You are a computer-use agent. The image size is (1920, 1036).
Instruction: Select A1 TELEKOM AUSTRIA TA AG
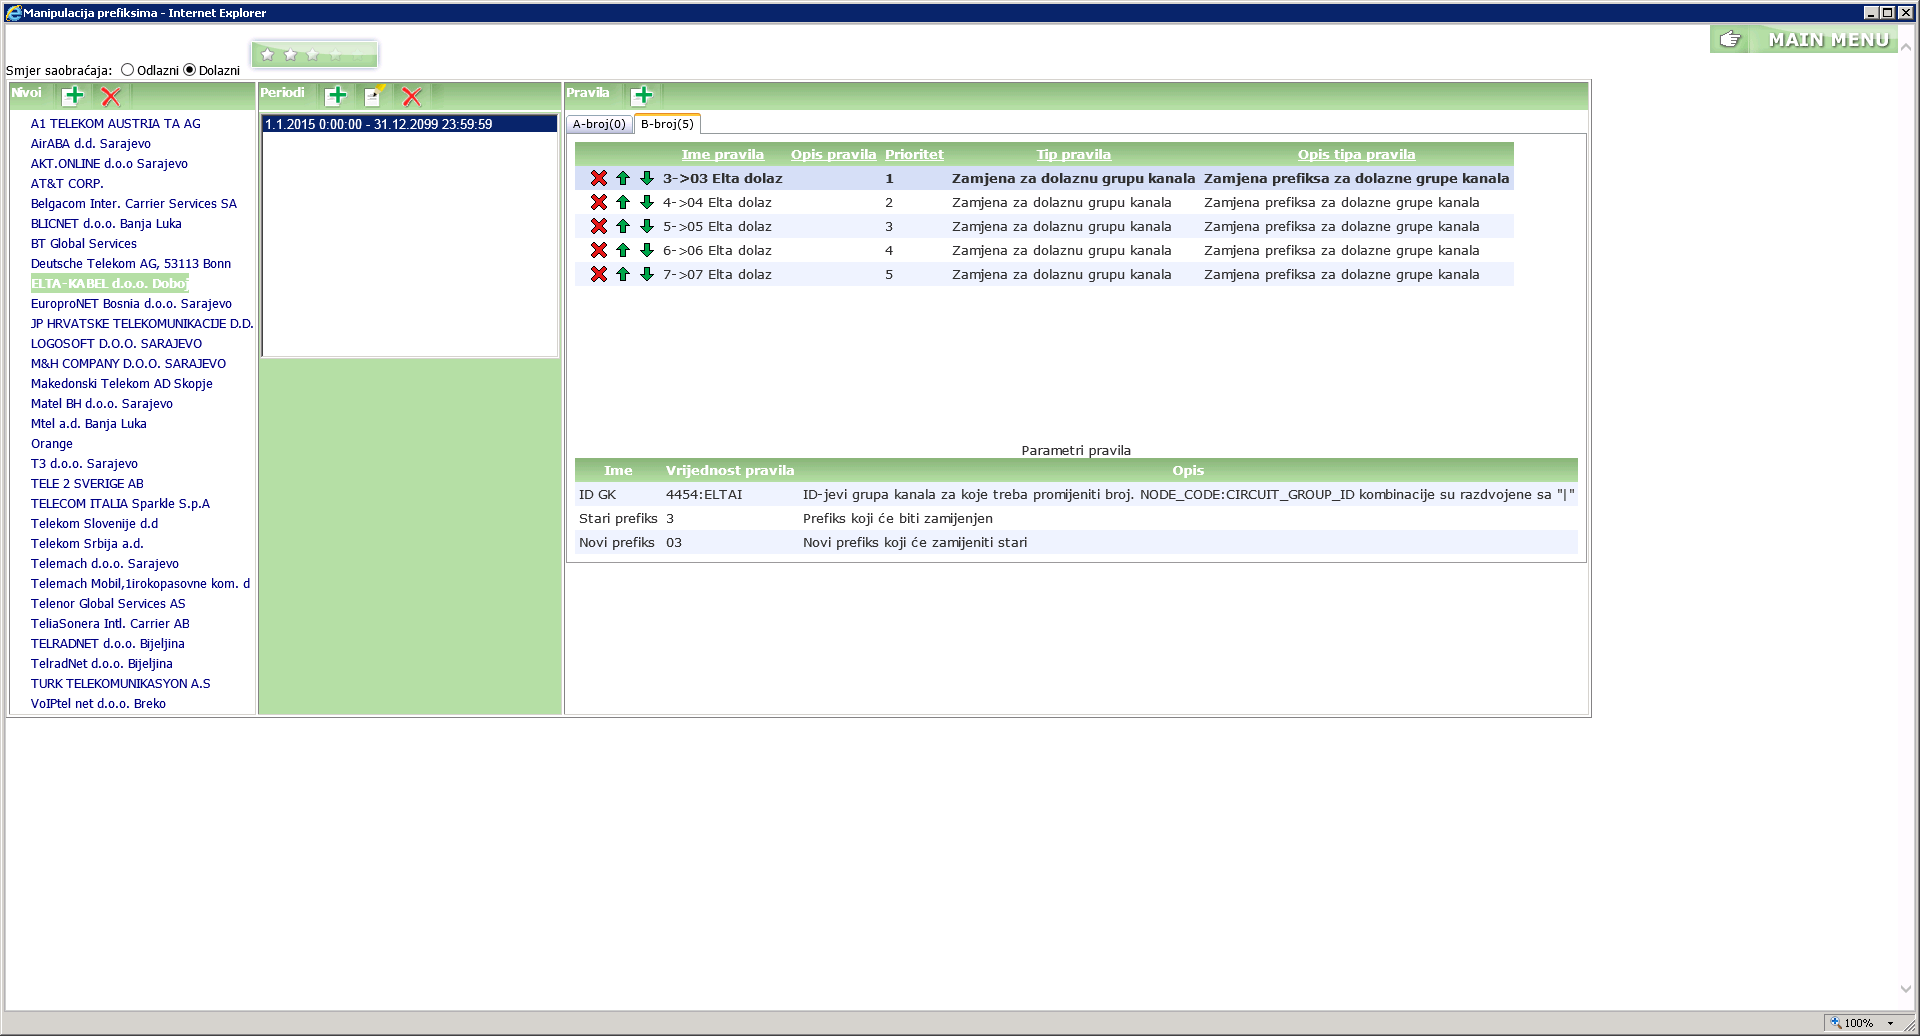click(x=115, y=124)
